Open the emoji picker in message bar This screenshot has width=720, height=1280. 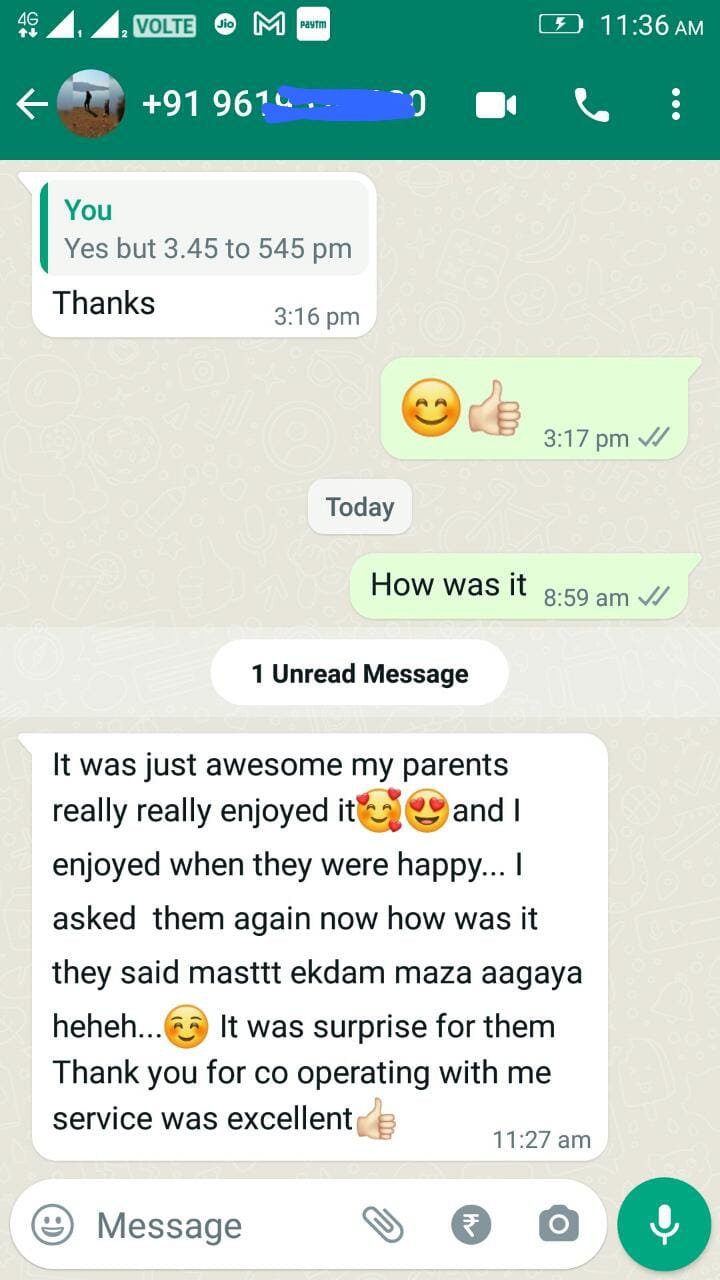coord(52,1224)
